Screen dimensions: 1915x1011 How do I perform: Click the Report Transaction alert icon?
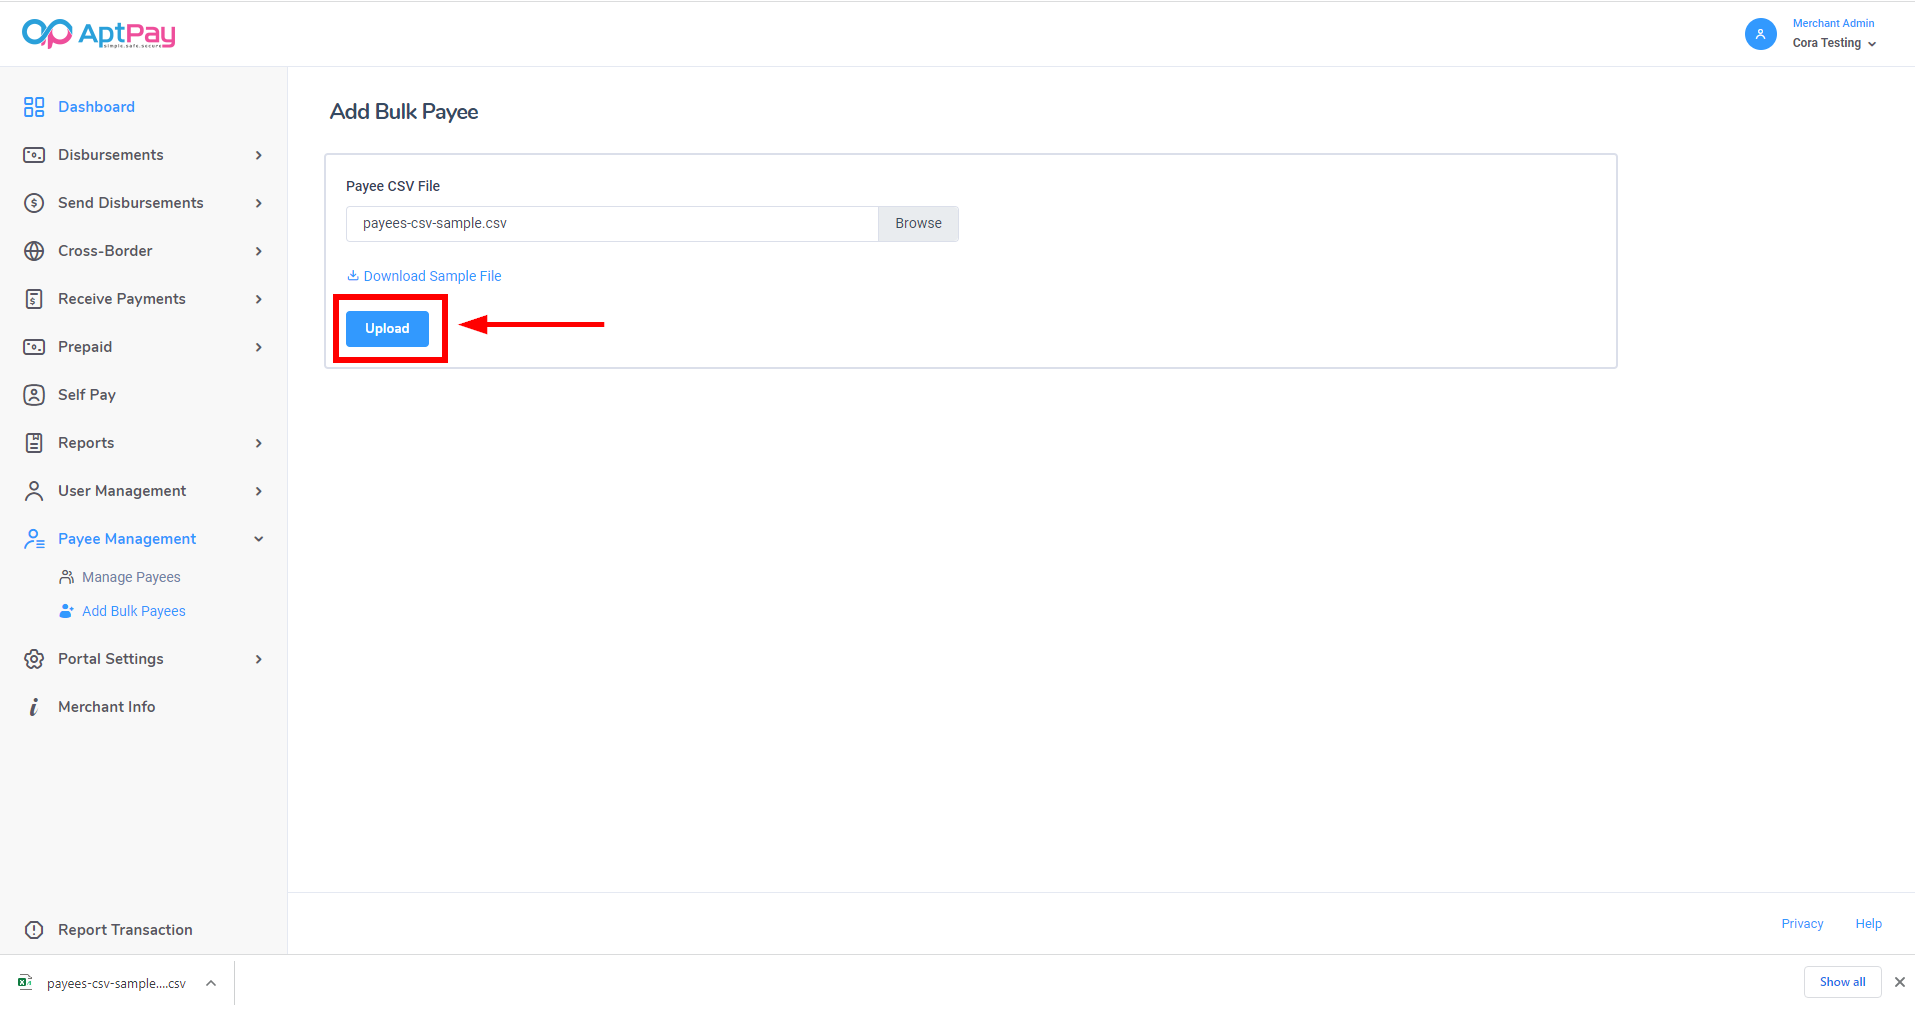tap(34, 930)
